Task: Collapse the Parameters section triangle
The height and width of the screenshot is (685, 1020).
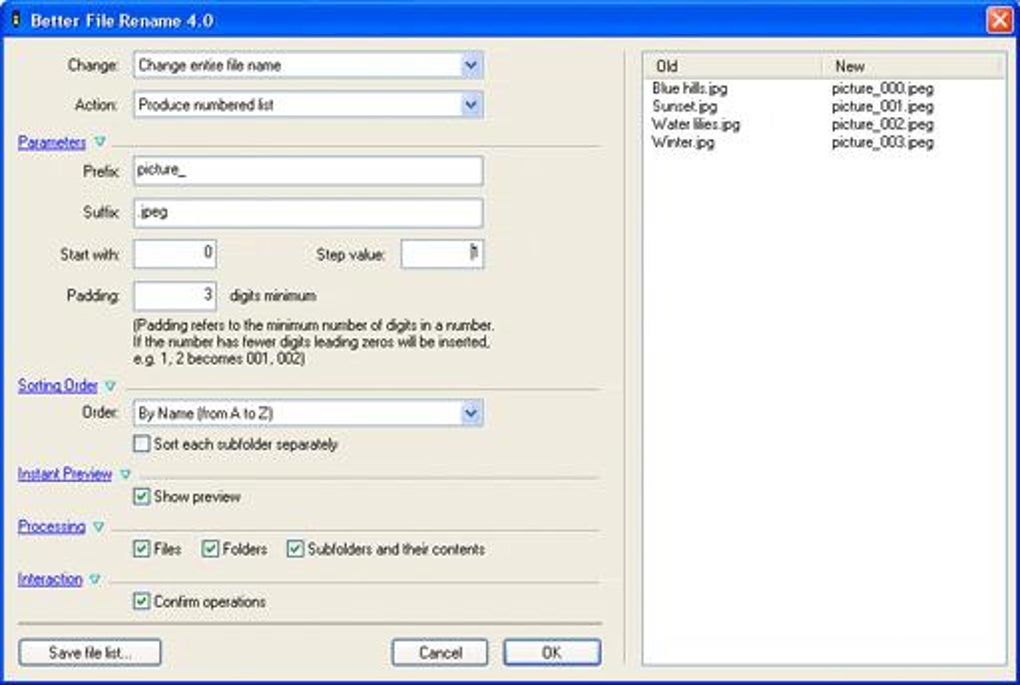Action: [x=100, y=141]
